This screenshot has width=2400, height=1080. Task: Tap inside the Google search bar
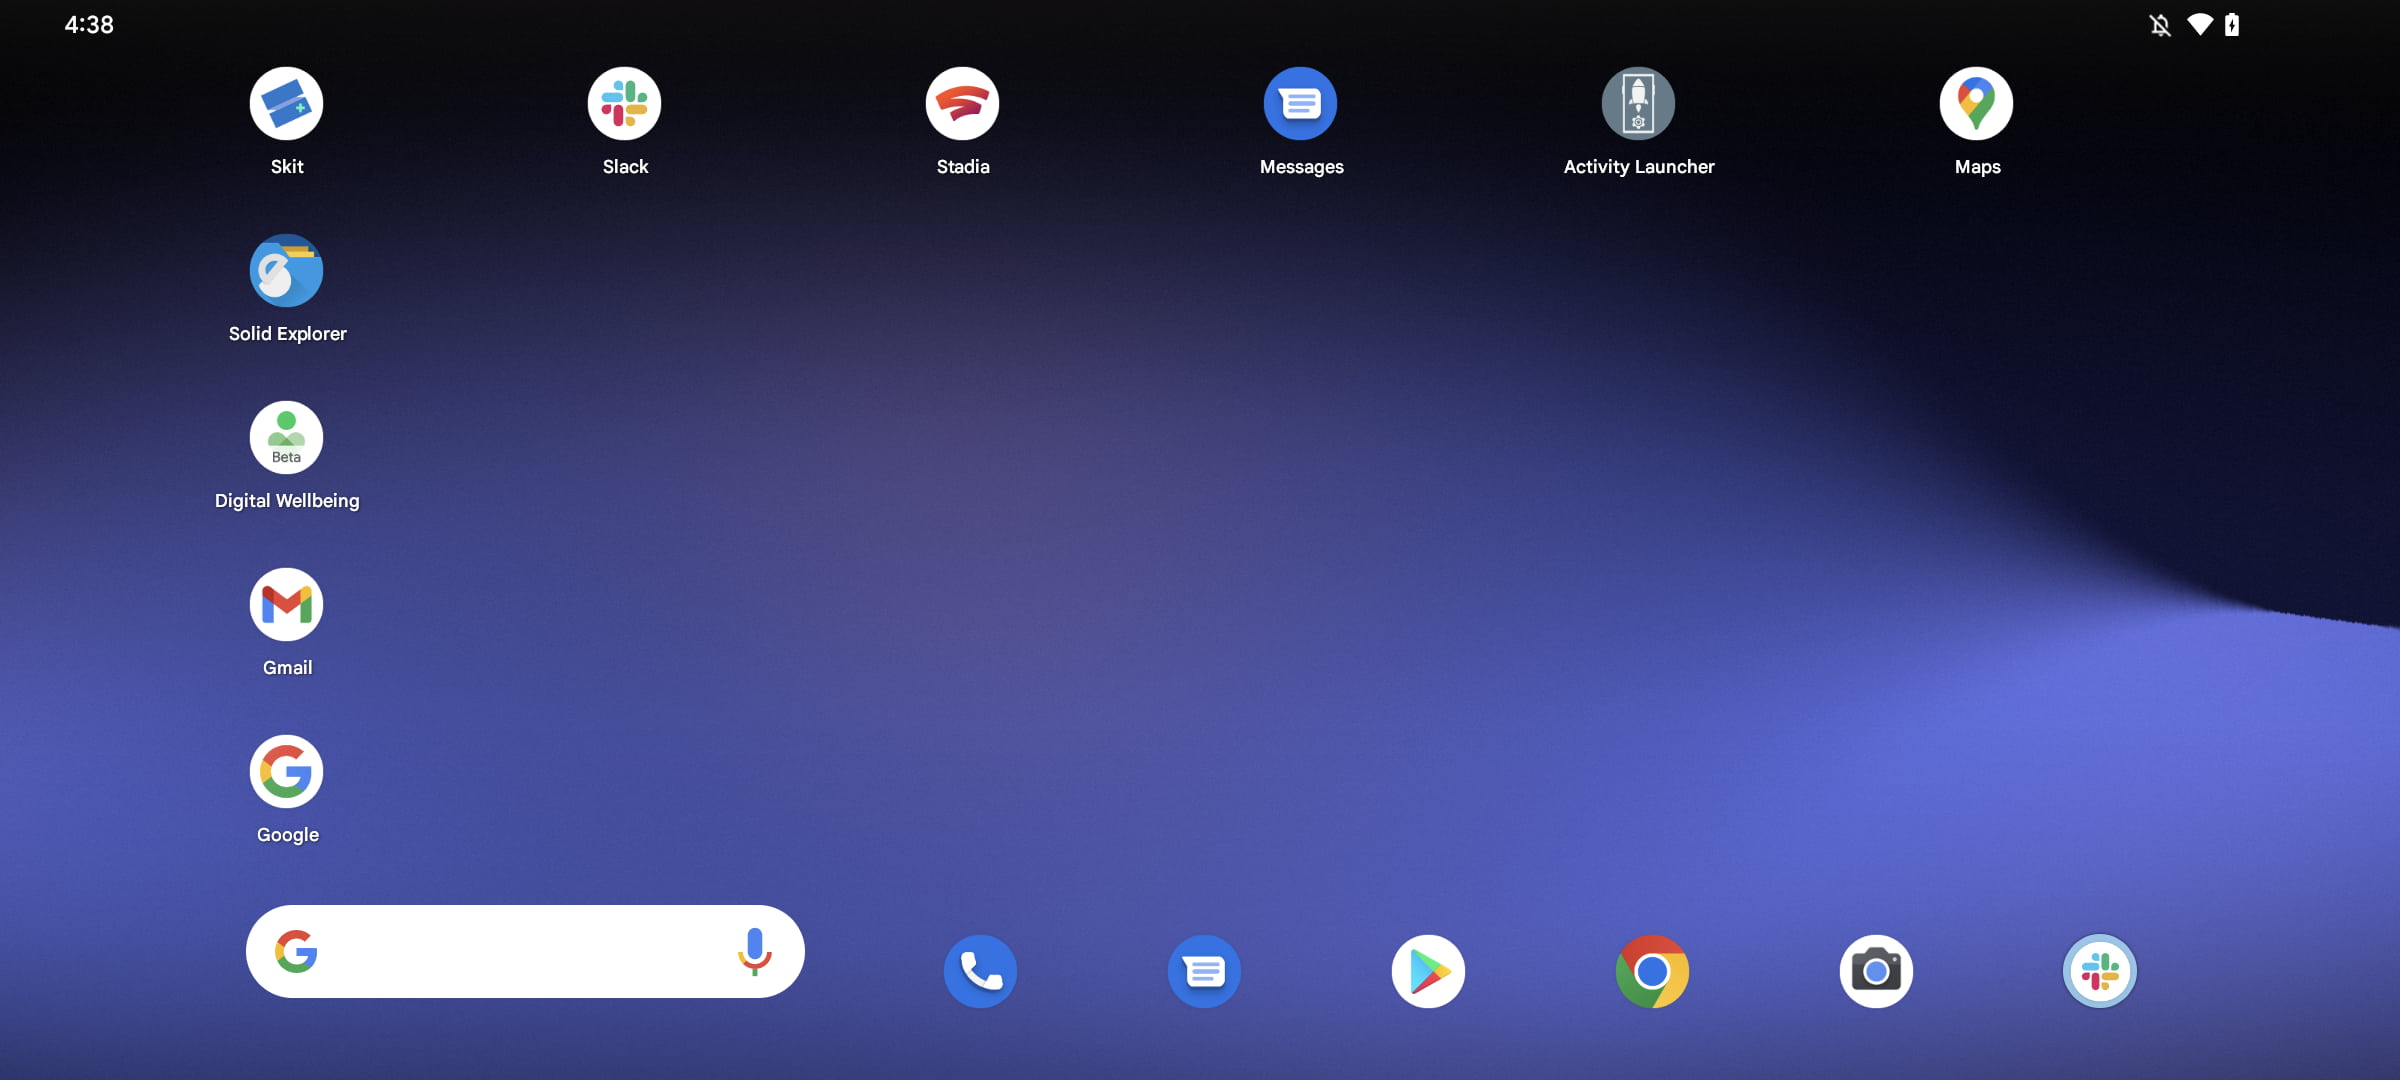click(x=520, y=951)
